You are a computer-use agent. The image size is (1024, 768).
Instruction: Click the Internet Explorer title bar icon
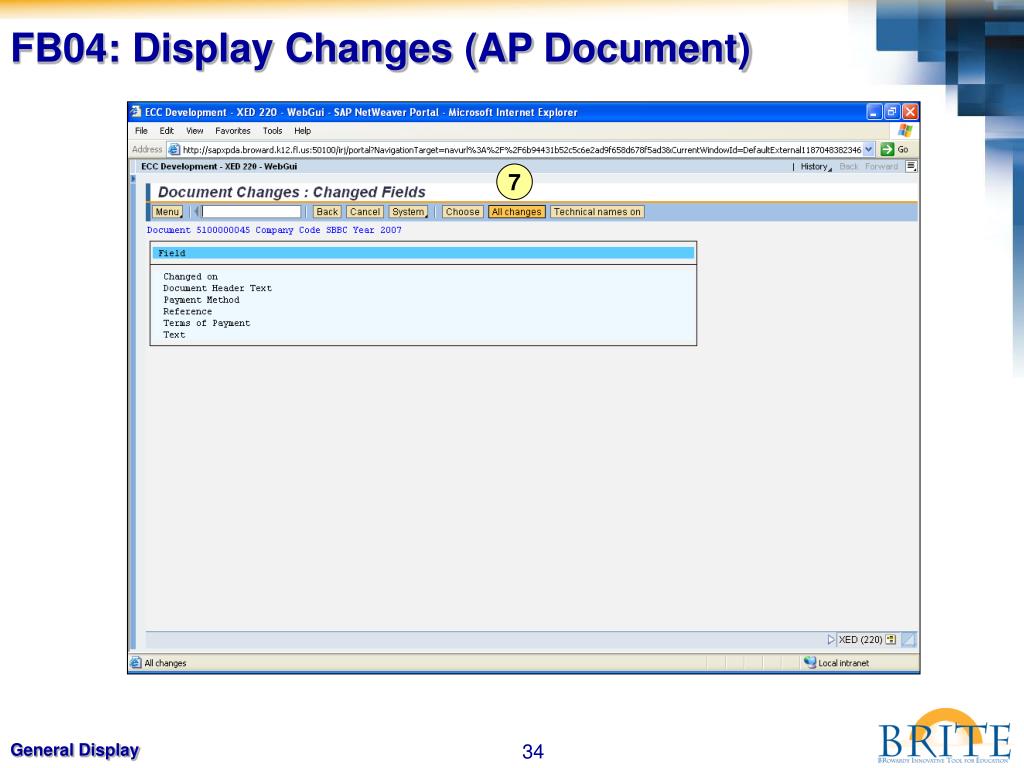136,112
